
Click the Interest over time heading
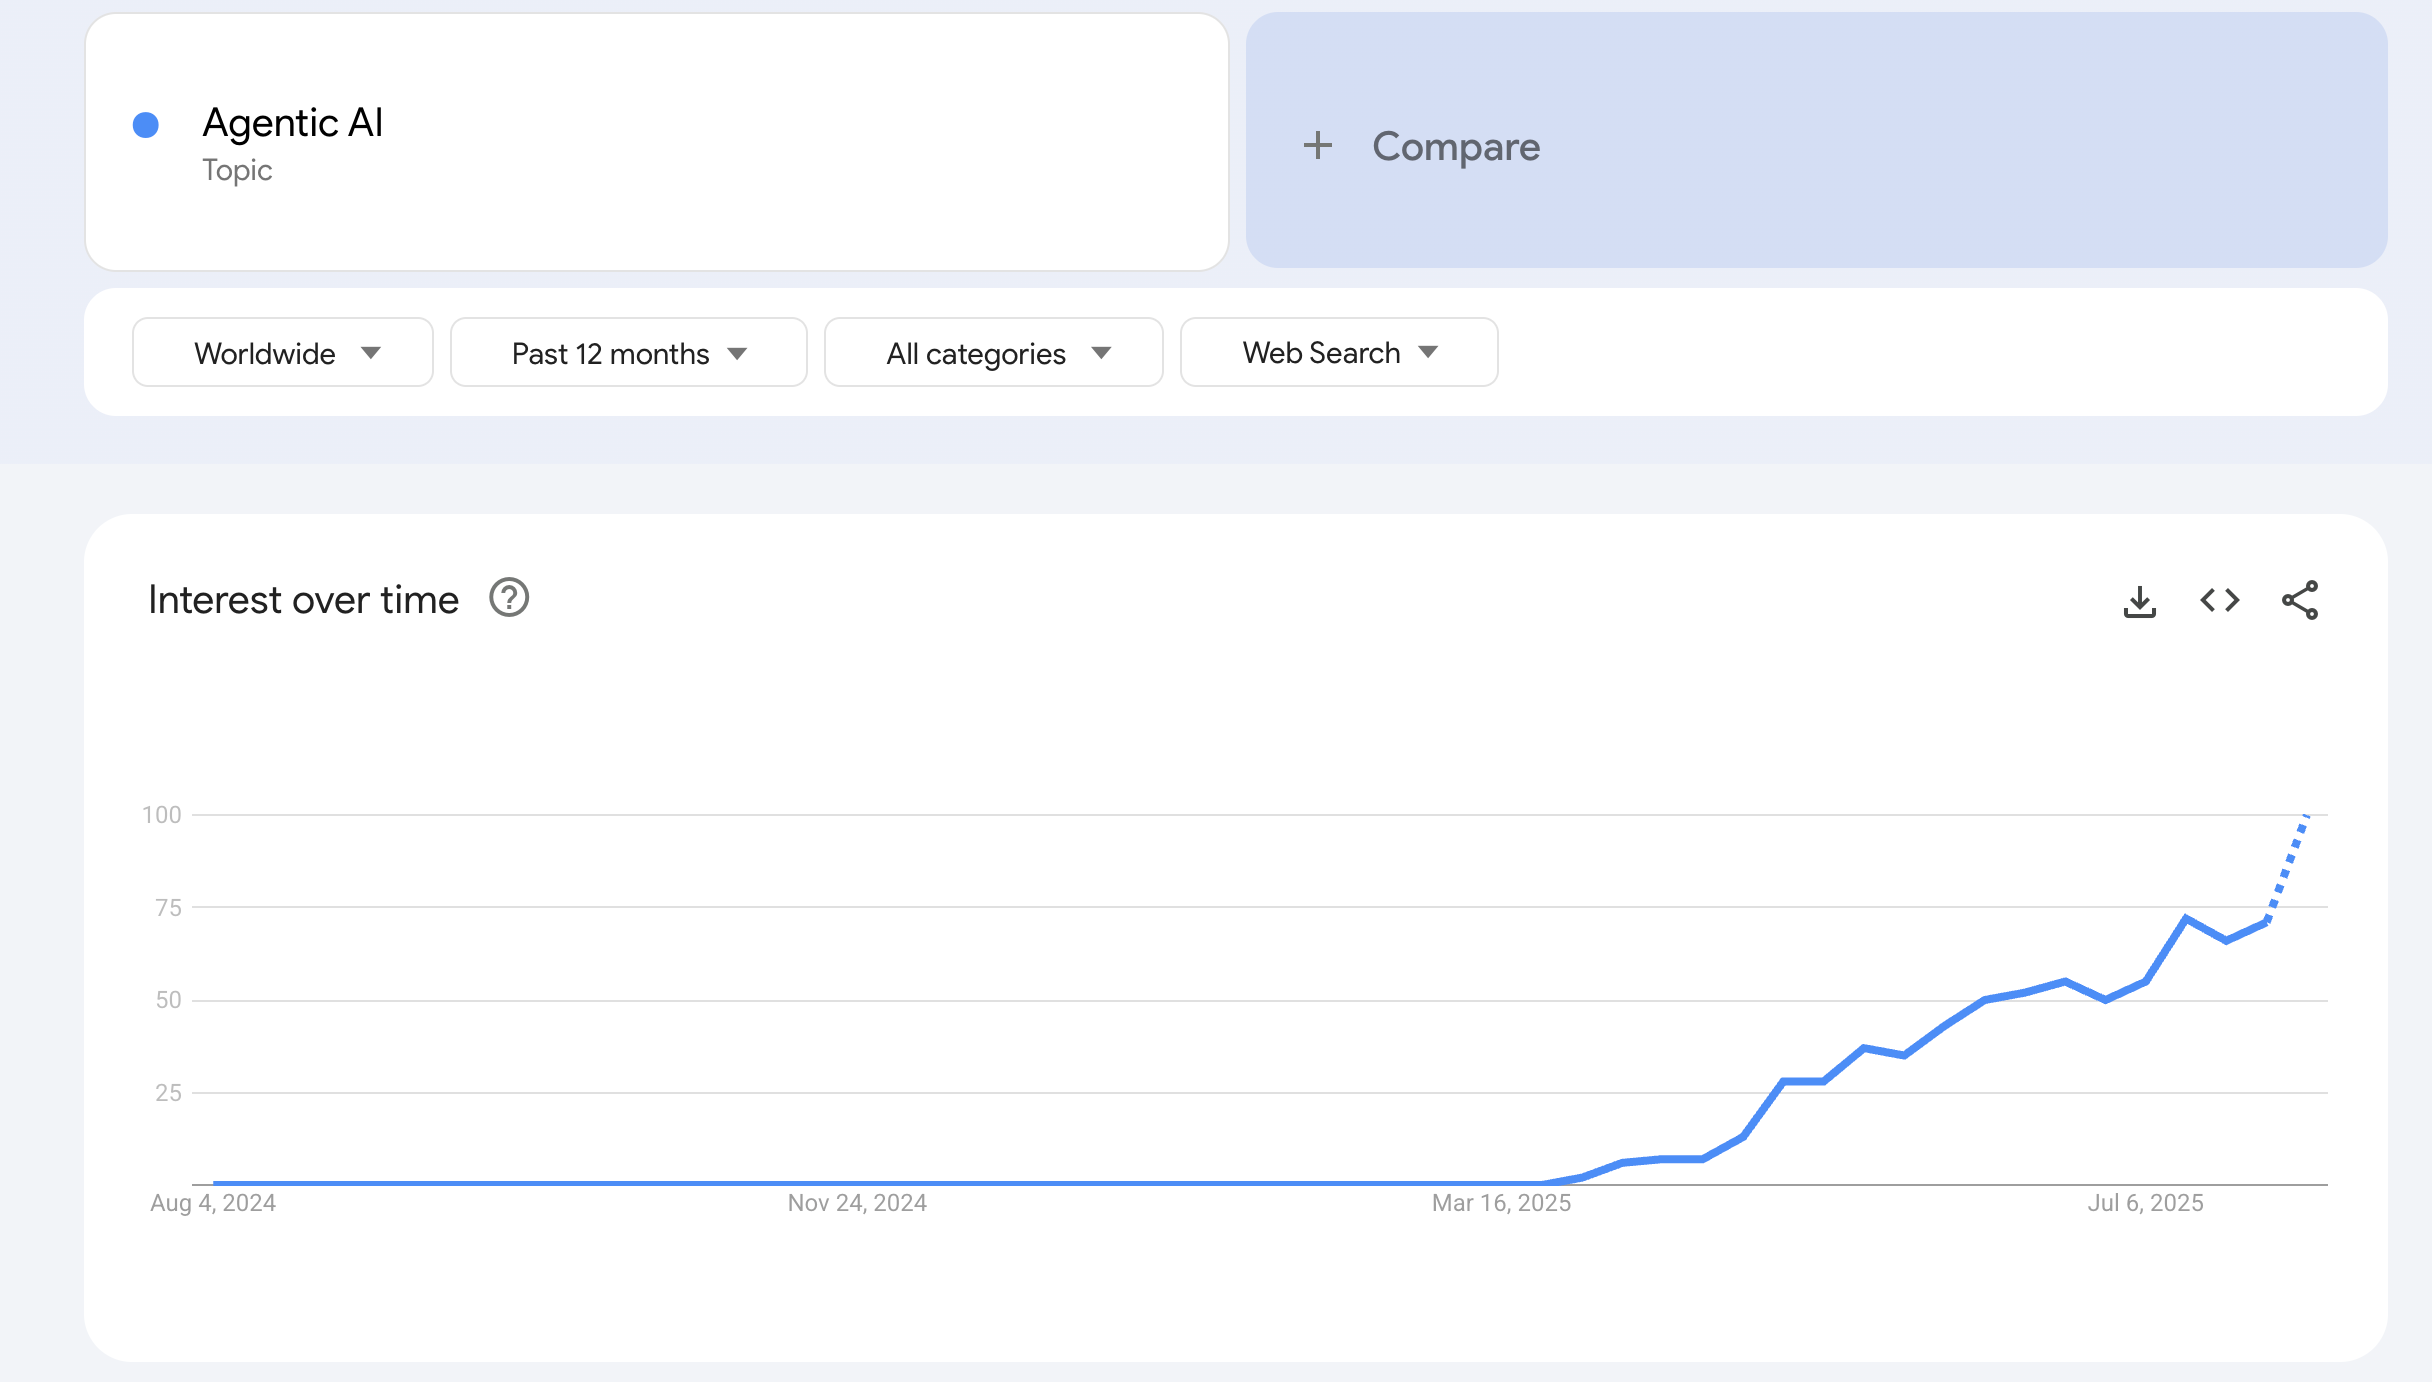303,600
